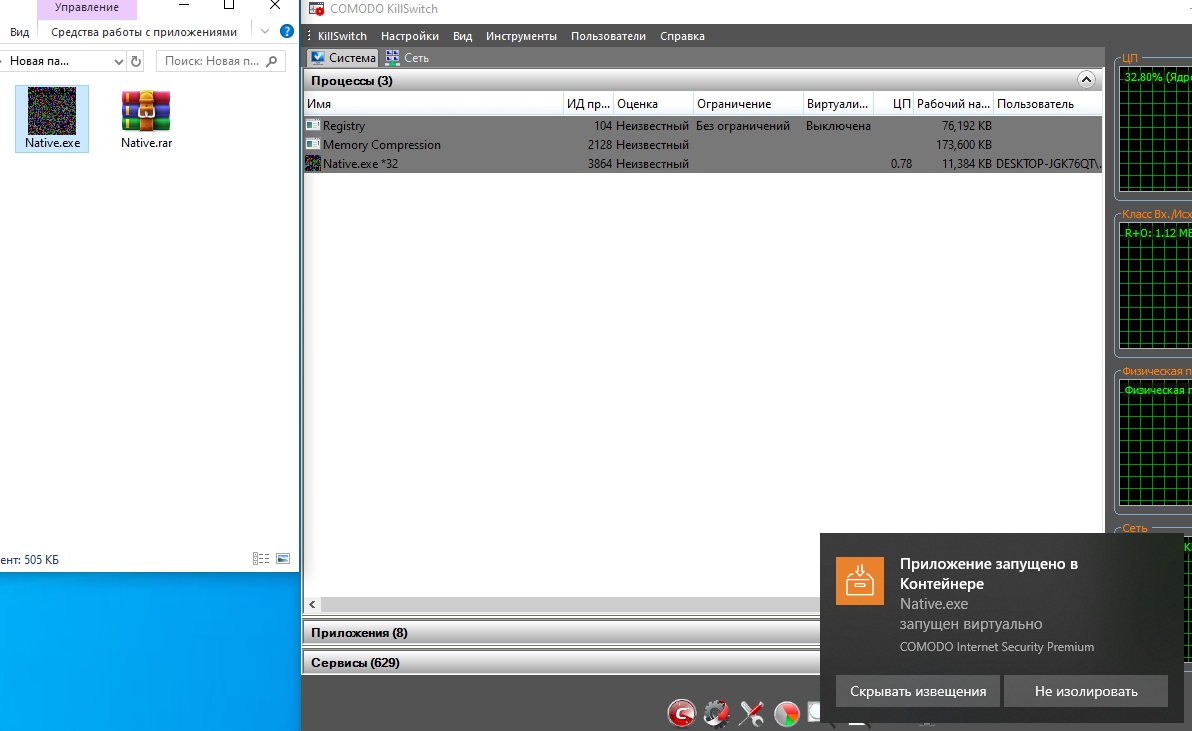Viewport: 1192px width, 731px height.
Task: Click the DESKTOP-JGK76QT user cell
Action: (x=1048, y=163)
